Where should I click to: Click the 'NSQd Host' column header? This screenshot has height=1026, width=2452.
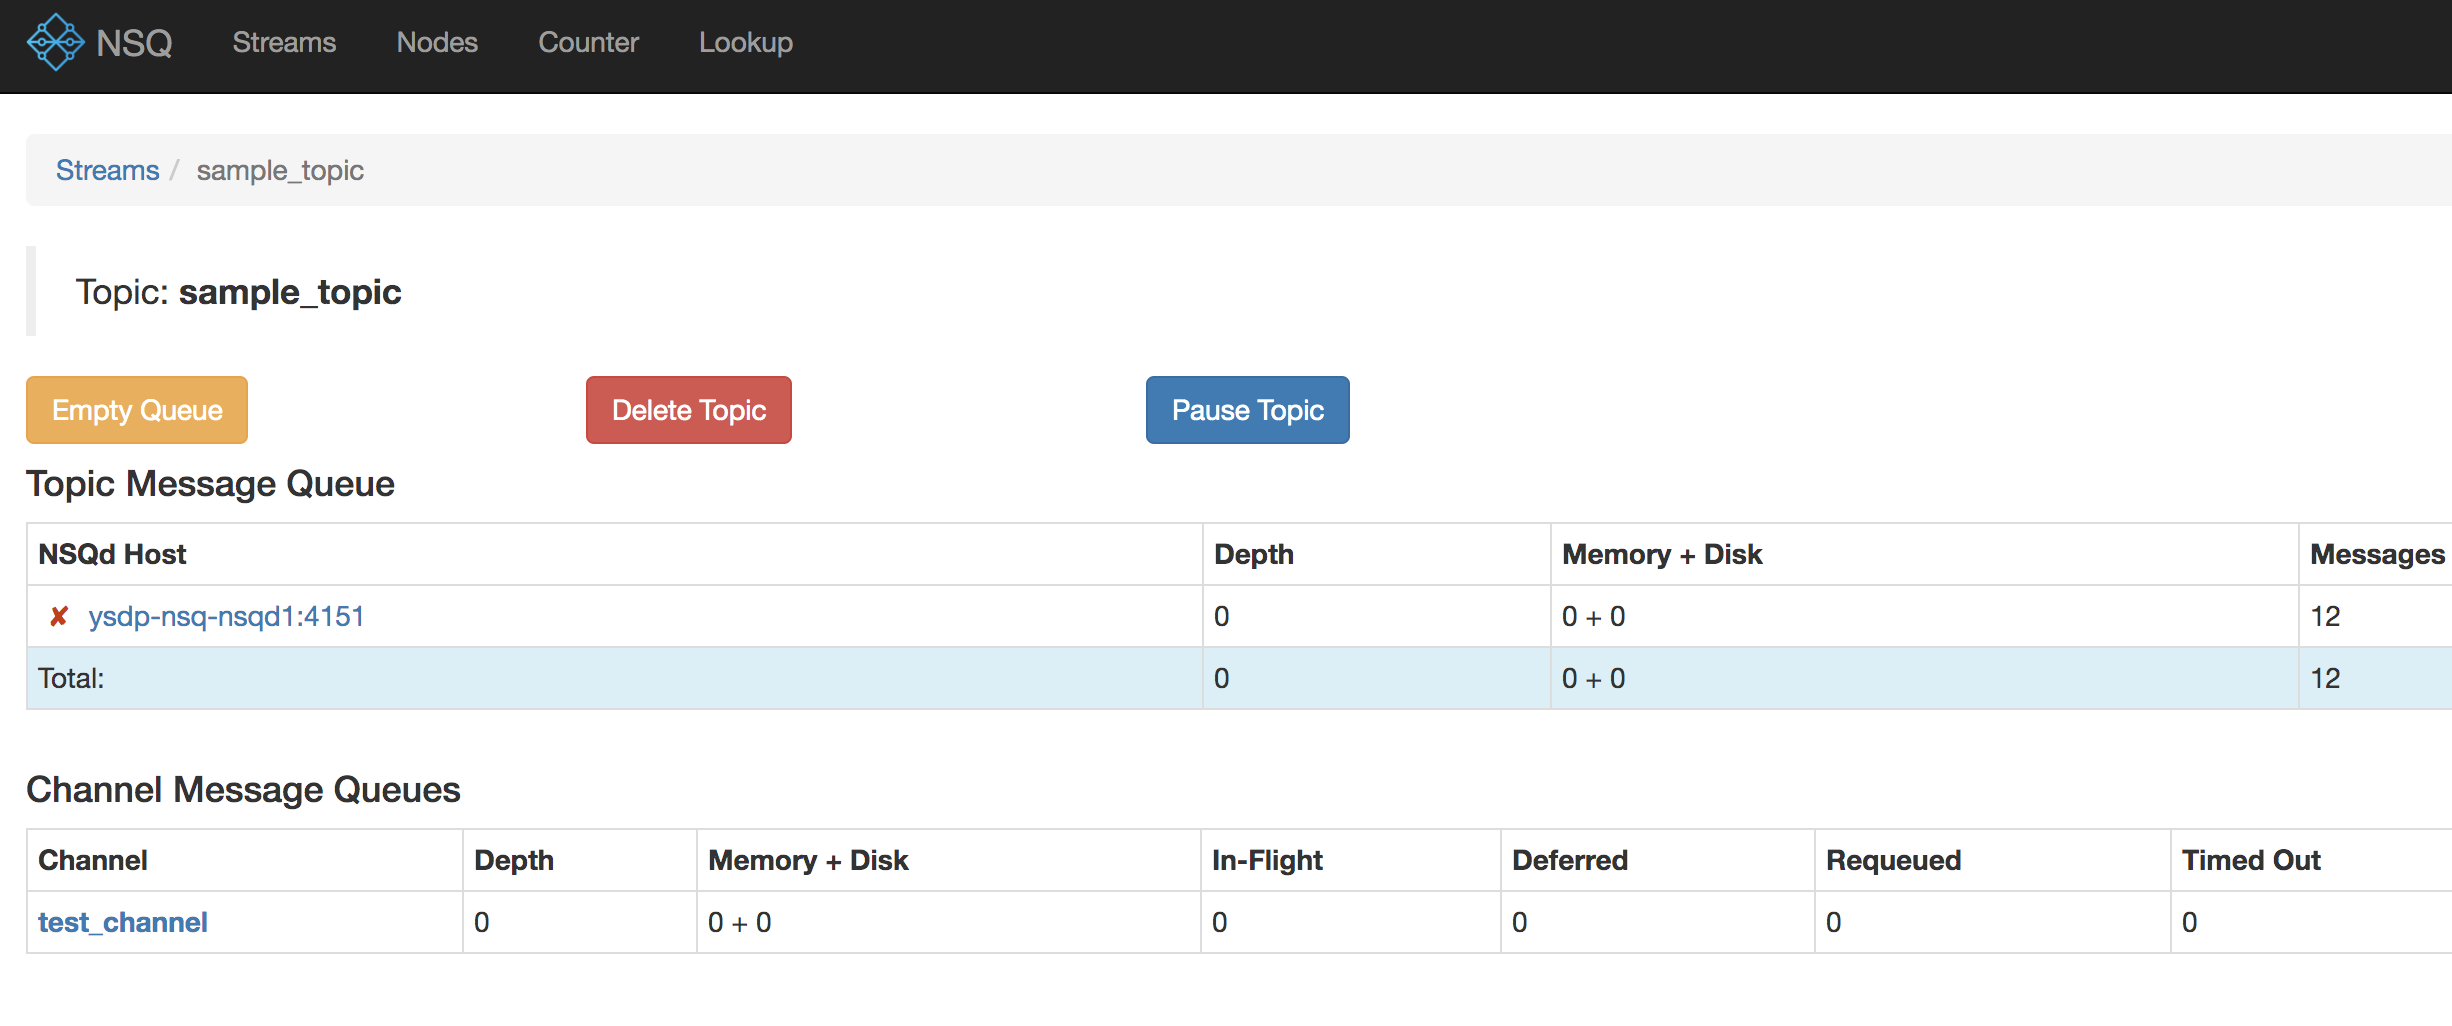112,554
